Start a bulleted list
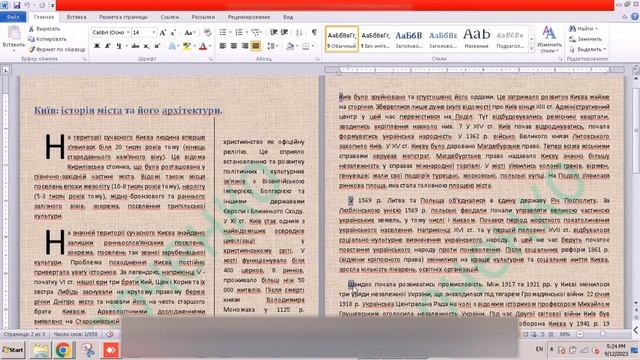 (x=223, y=32)
